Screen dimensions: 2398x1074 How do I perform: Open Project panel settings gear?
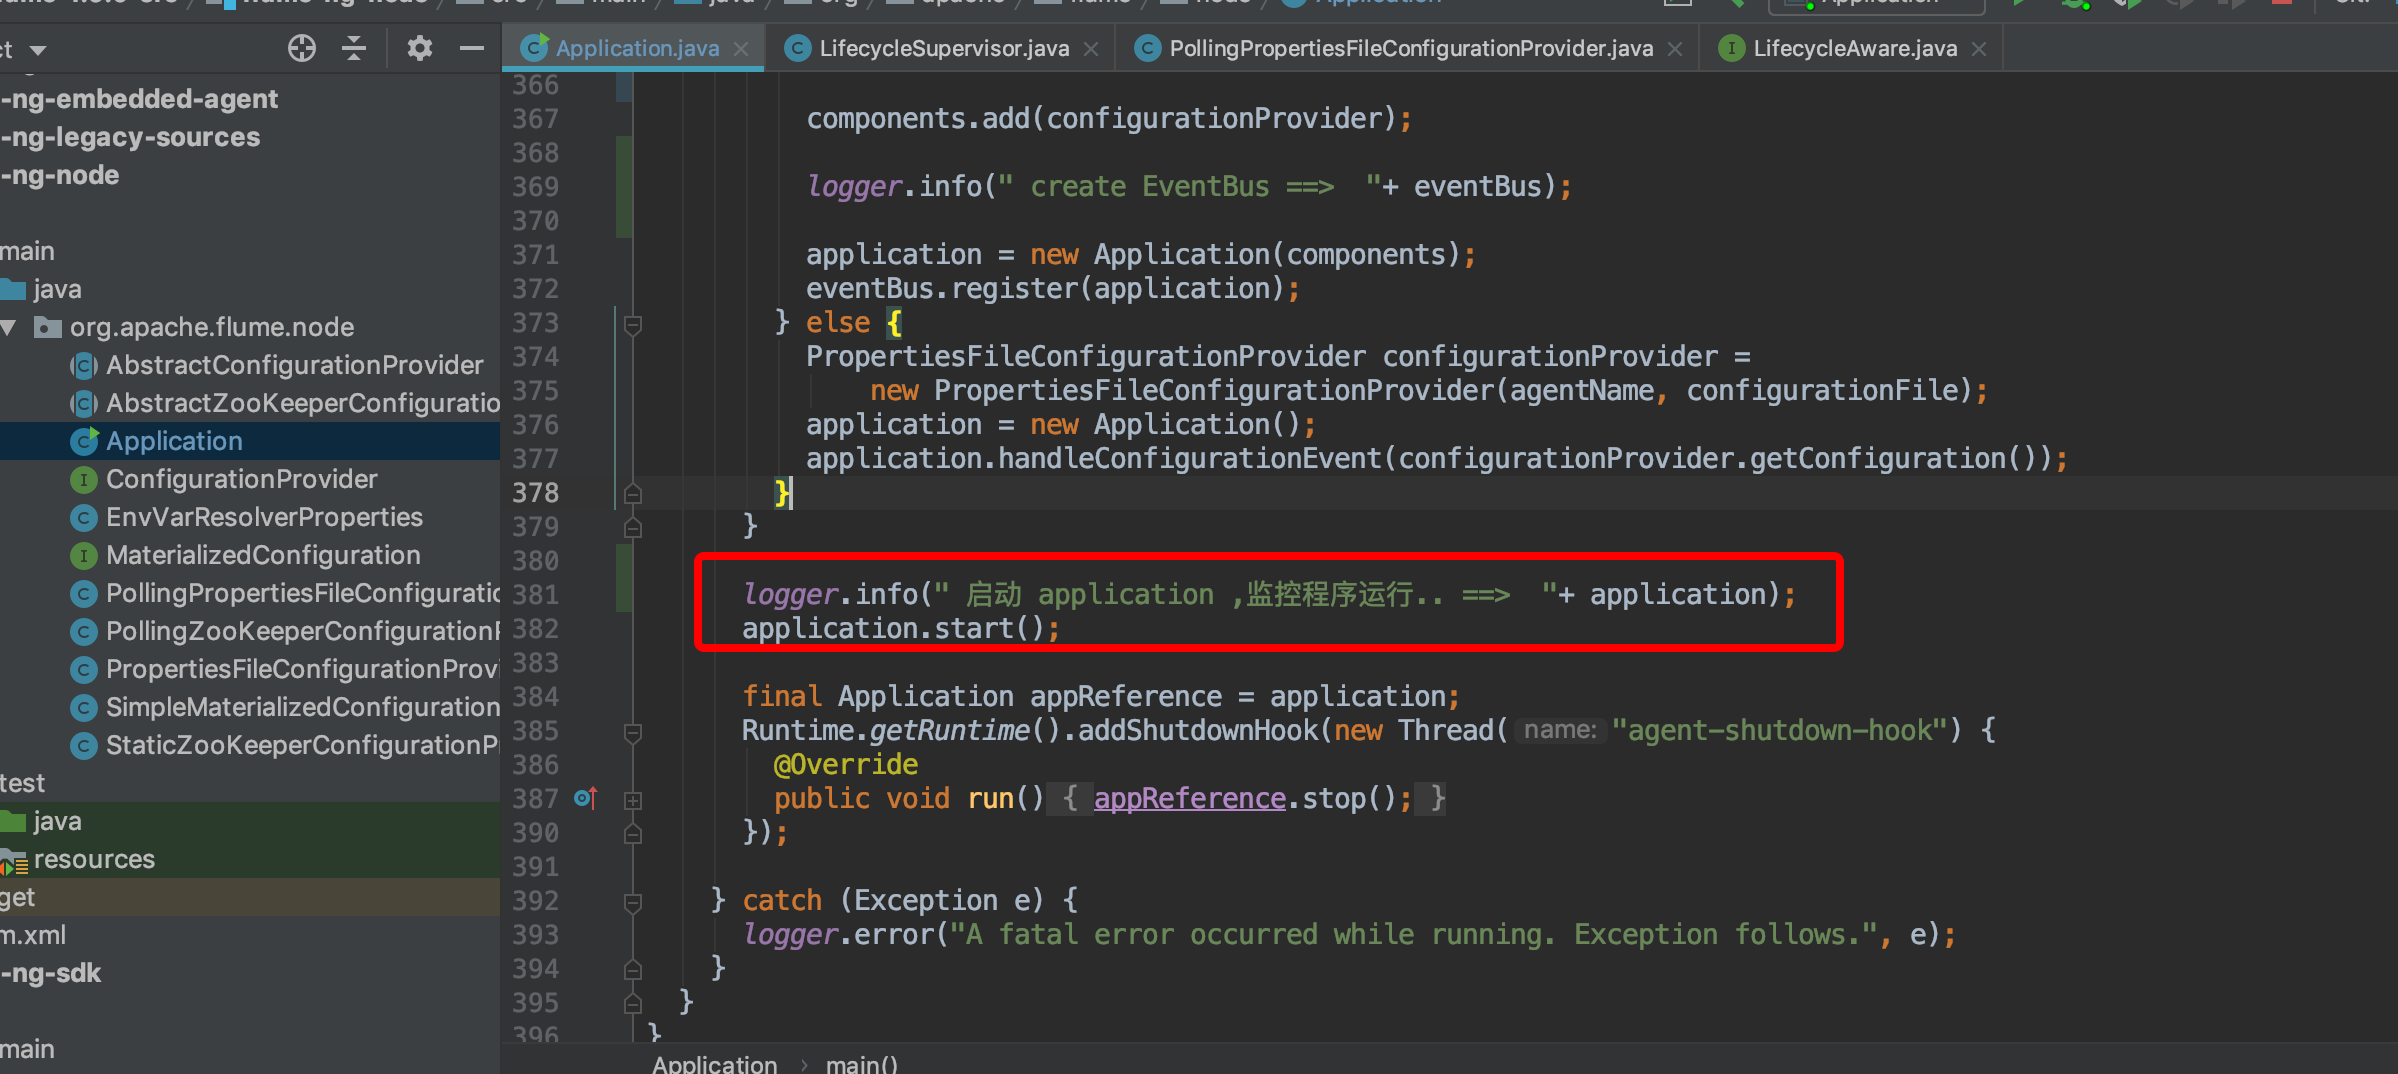coord(419,47)
